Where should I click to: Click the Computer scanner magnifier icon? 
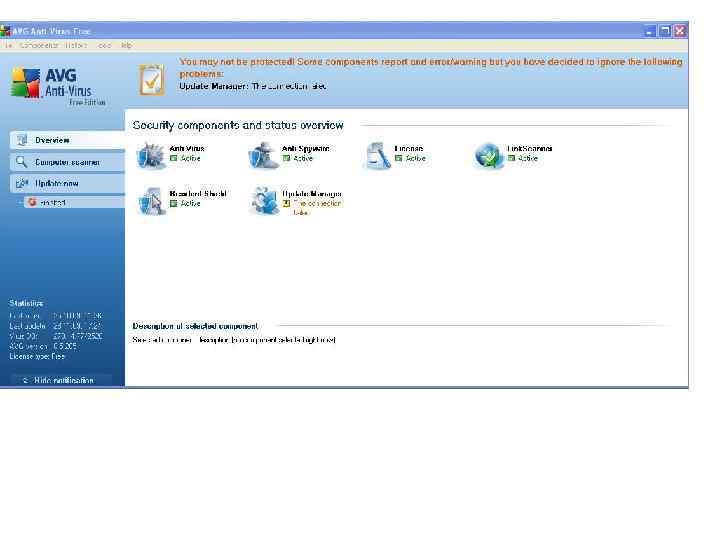pos(22,162)
